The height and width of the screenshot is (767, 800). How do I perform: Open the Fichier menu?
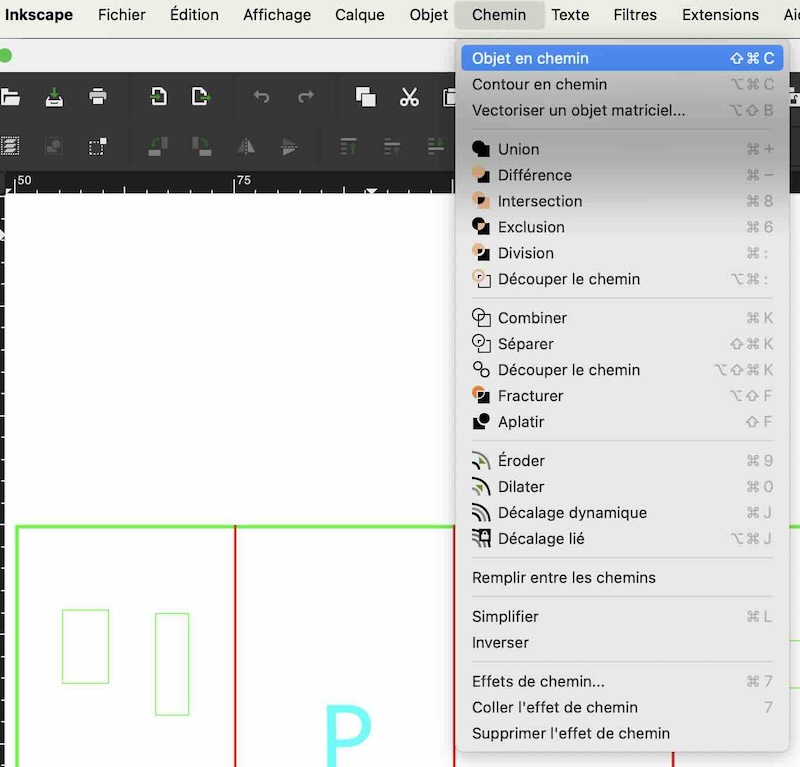[121, 15]
